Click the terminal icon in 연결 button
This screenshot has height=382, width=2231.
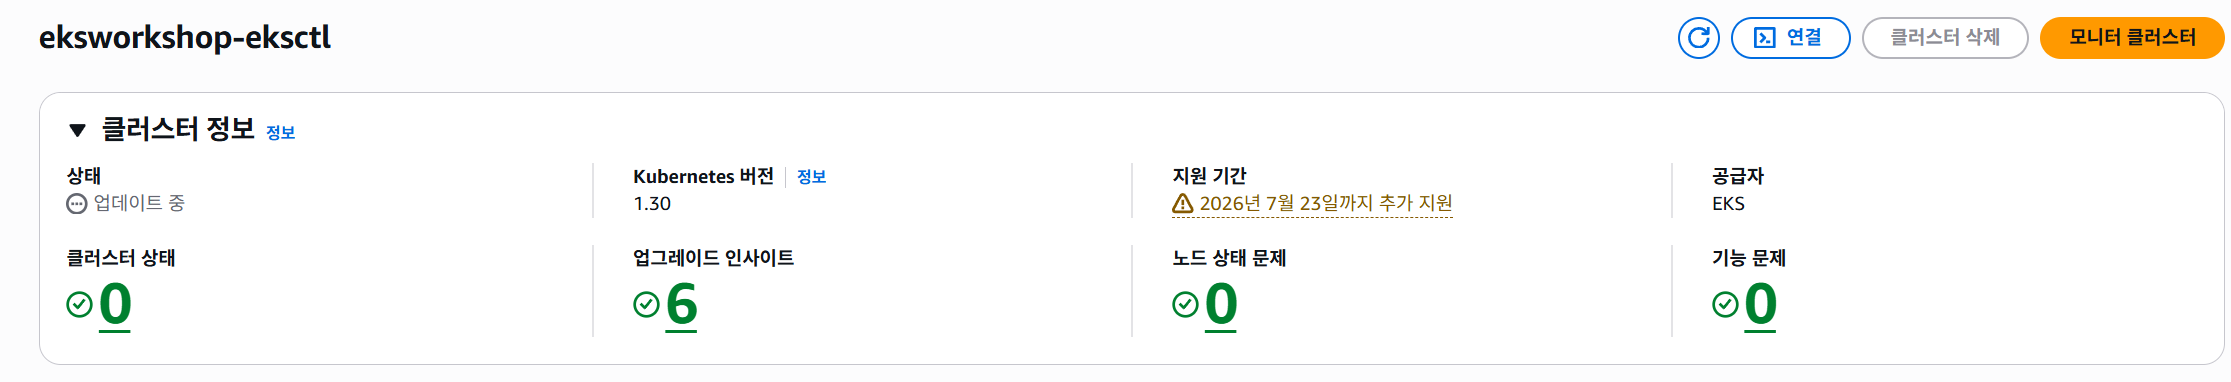tap(1765, 38)
